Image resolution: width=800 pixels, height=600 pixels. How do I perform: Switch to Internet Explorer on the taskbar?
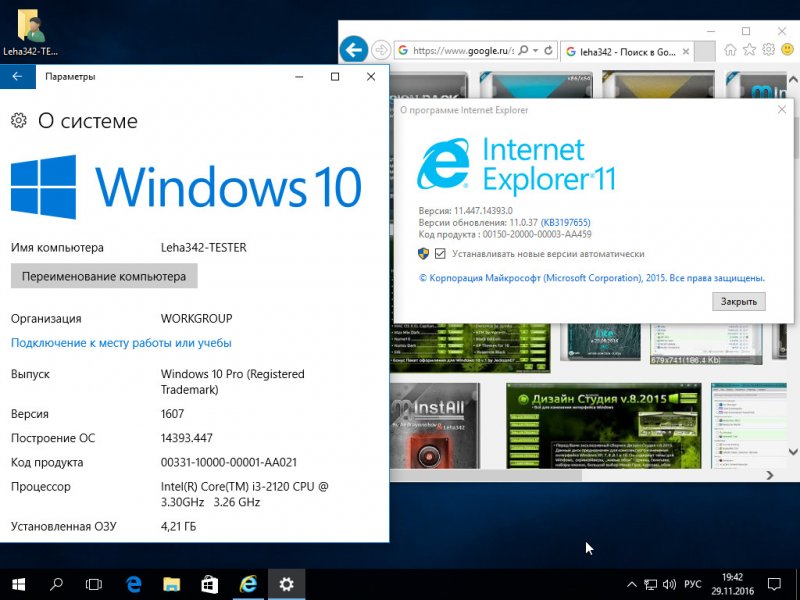pos(248,584)
